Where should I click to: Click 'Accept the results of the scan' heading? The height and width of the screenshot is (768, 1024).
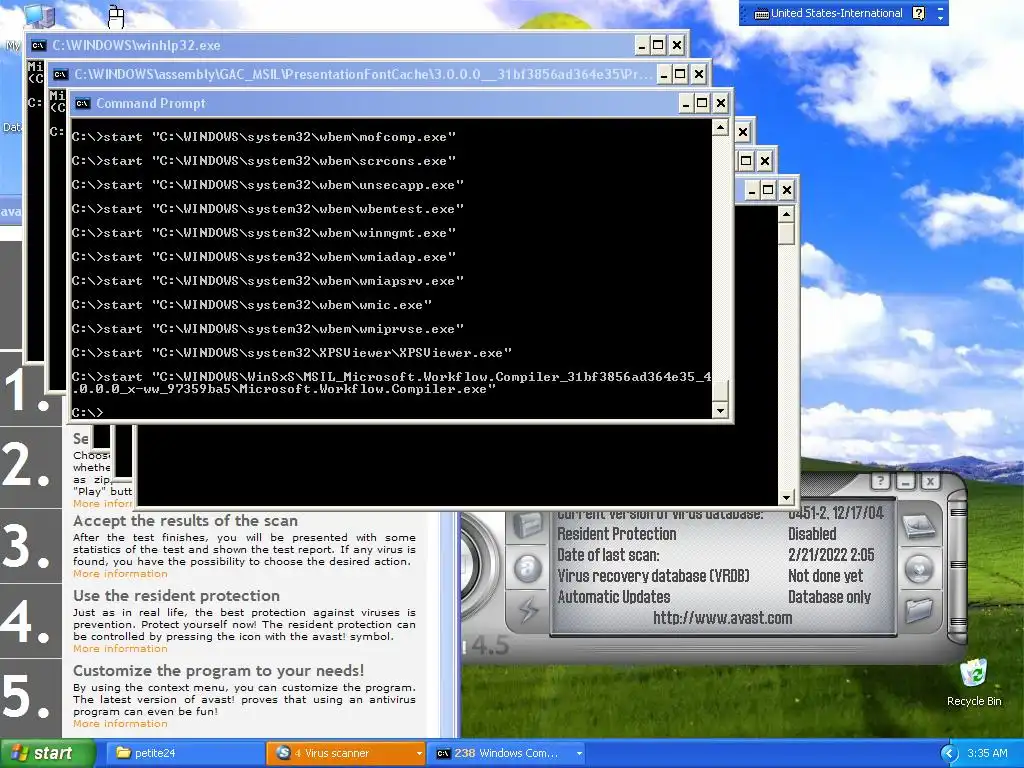[185, 521]
